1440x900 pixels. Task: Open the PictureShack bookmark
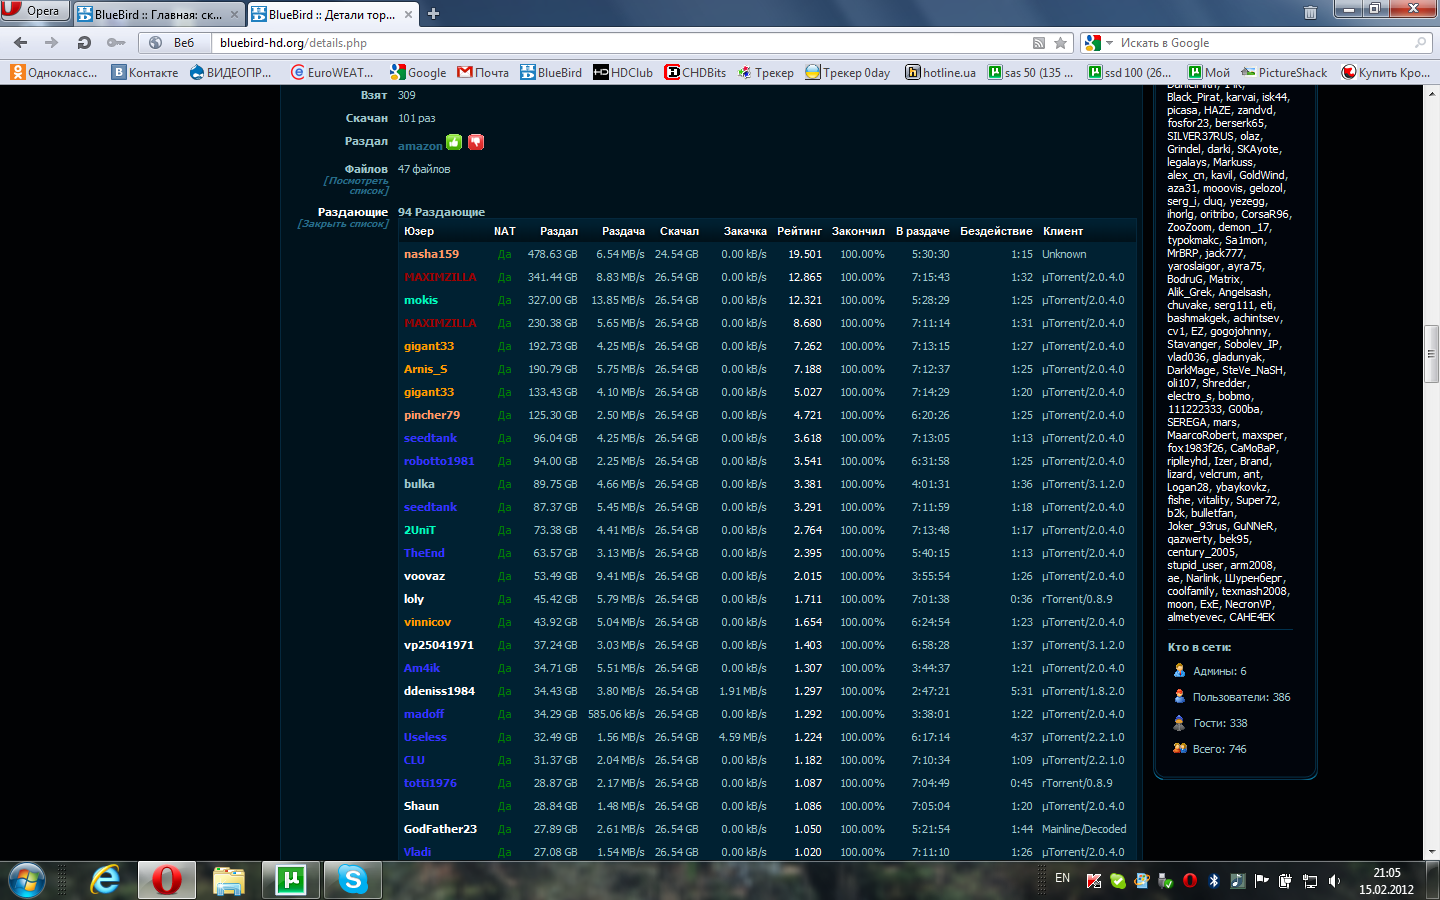click(1285, 72)
